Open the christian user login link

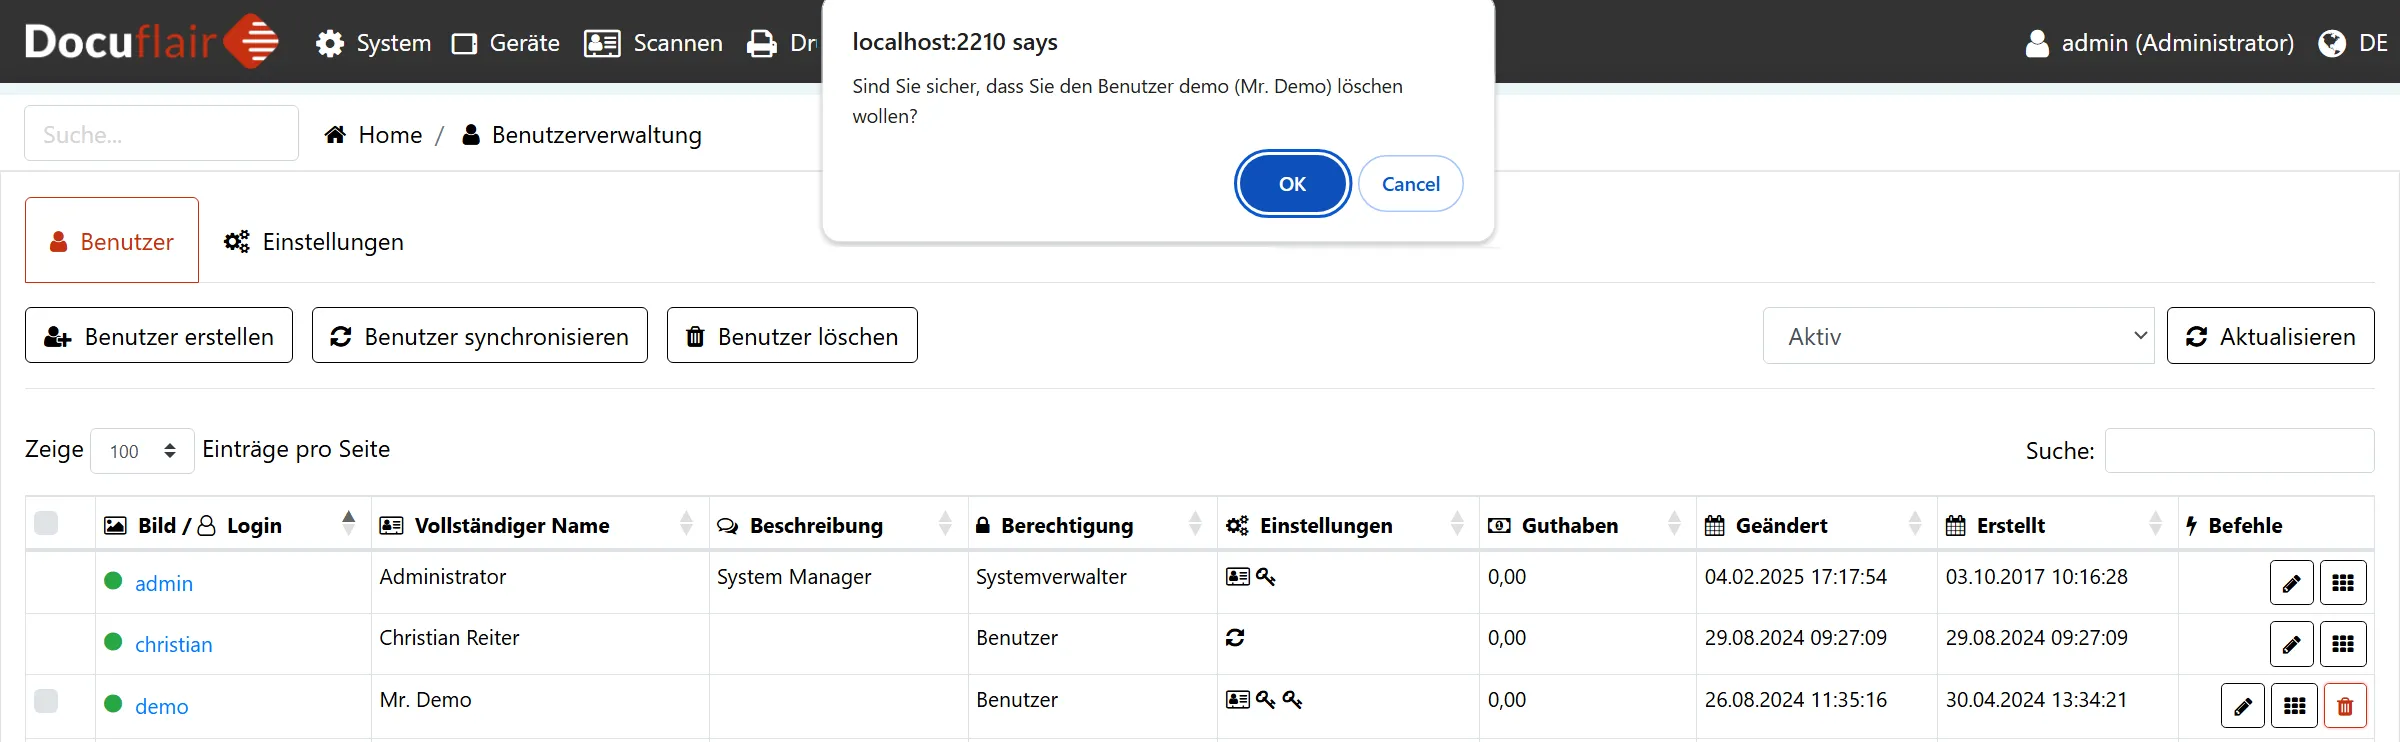click(x=173, y=645)
